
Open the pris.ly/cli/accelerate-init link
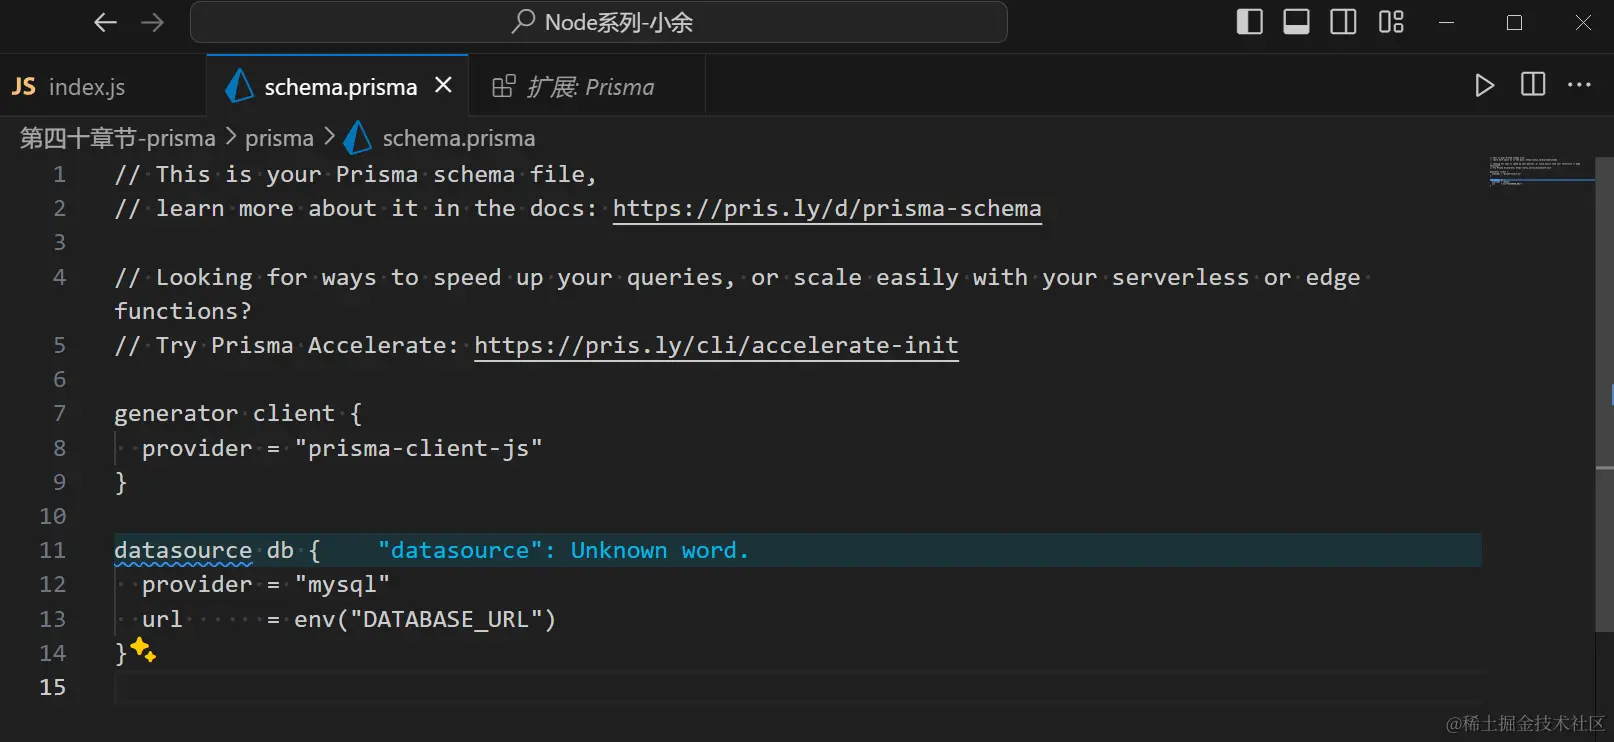click(716, 345)
